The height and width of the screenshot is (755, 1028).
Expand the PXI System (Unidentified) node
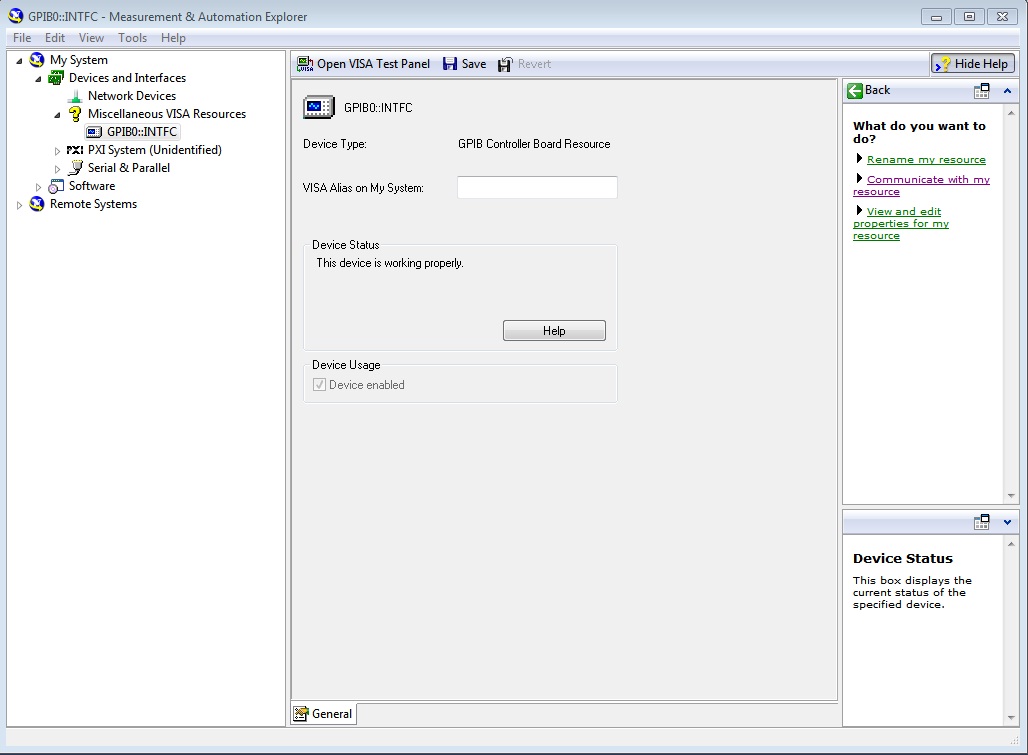[57, 151]
